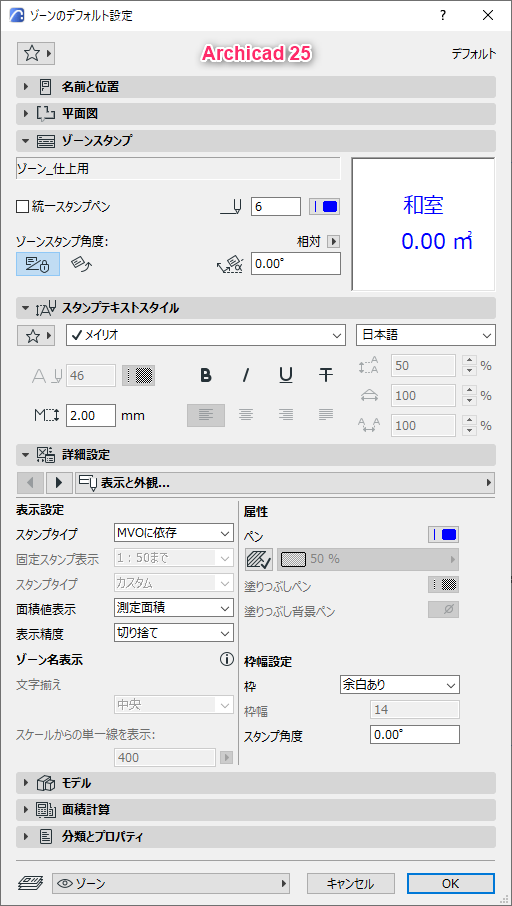Screen dimensions: 512x906
Task: Confirm with the OK button
Action: (450, 883)
